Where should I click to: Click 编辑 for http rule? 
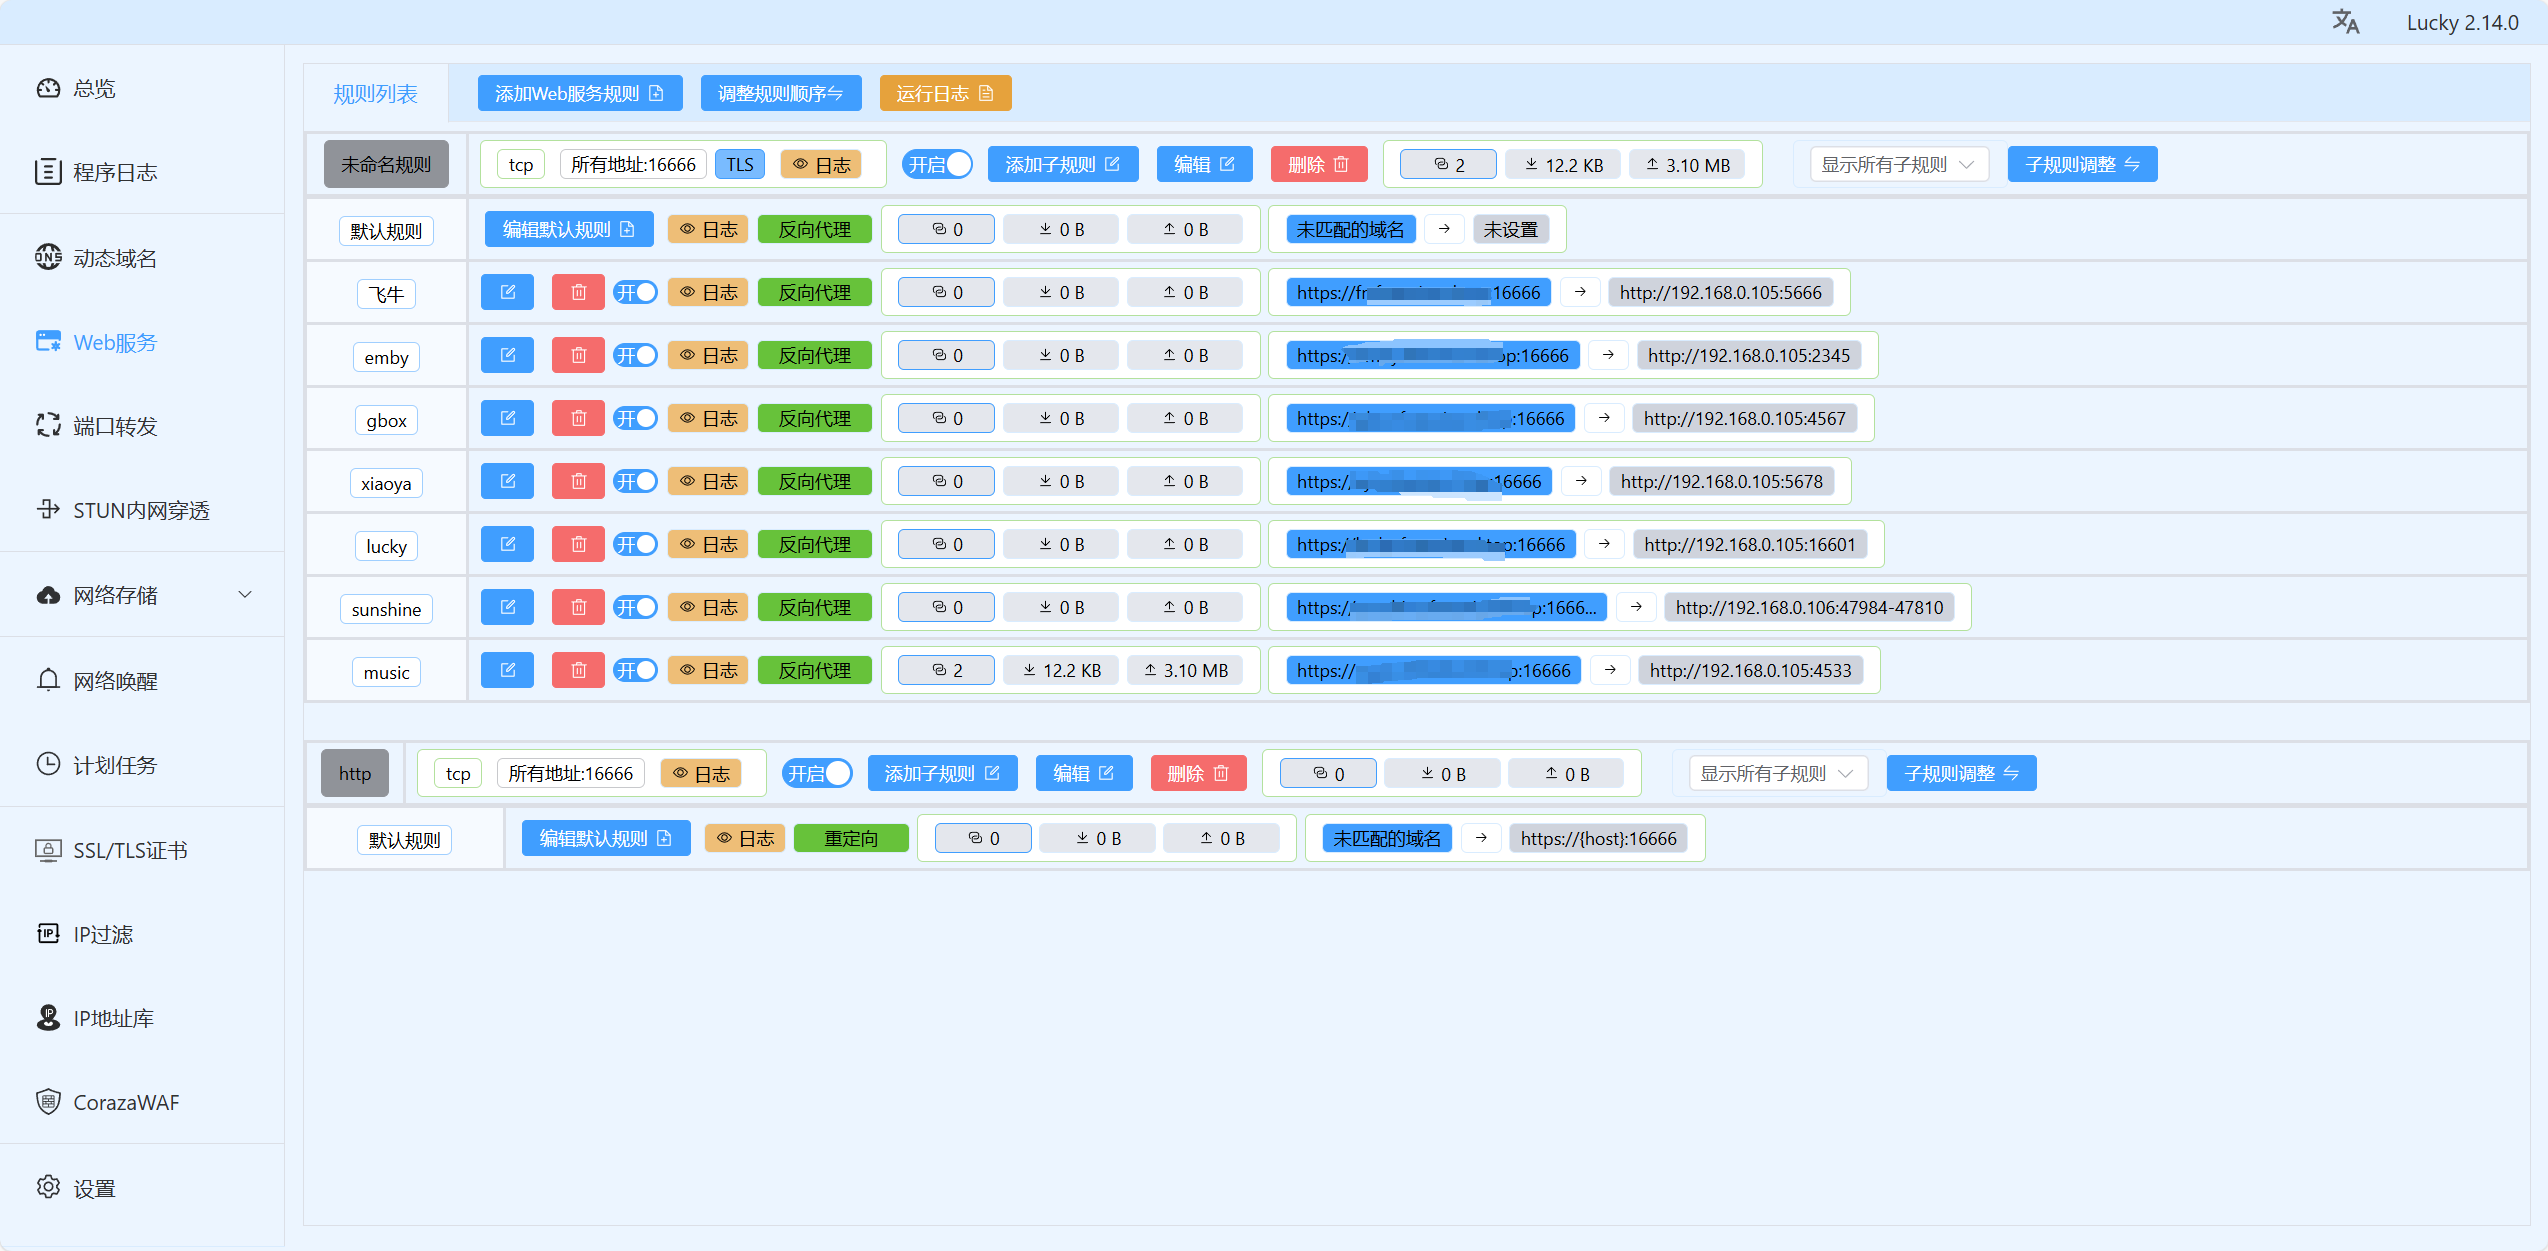point(1084,773)
